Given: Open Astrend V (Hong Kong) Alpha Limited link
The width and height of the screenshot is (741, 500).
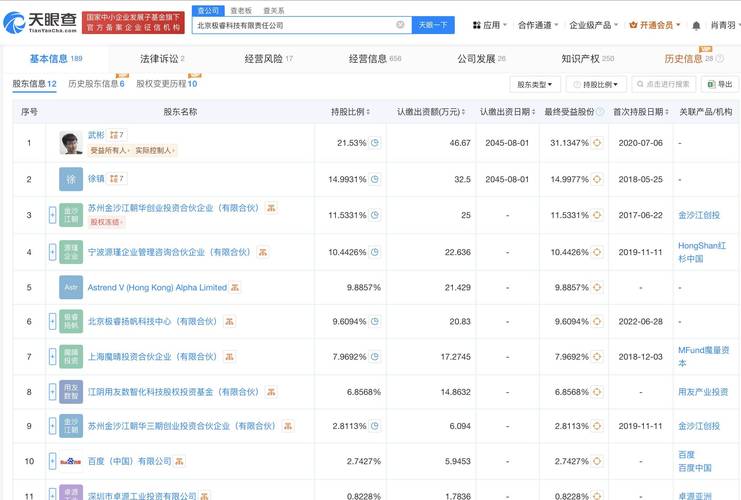Looking at the screenshot, I should pyautogui.click(x=157, y=287).
